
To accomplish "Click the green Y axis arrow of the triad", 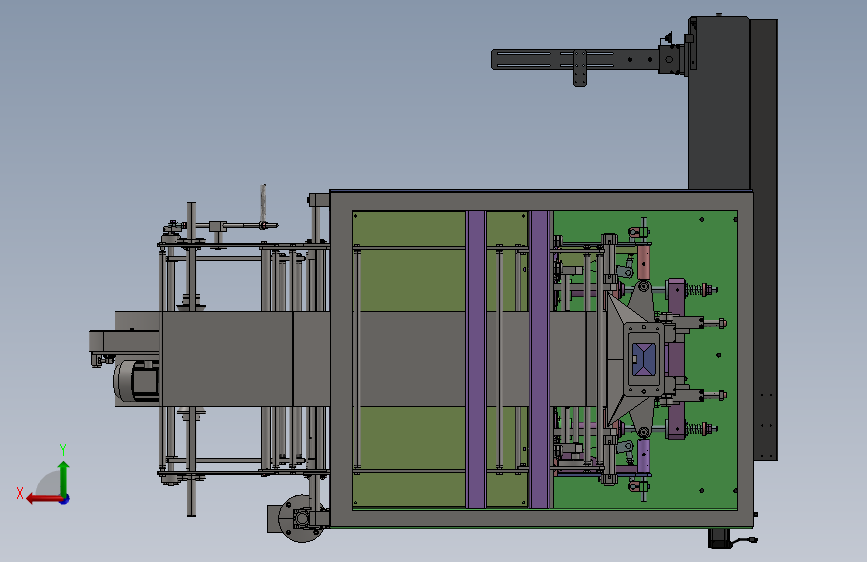I will coord(64,478).
